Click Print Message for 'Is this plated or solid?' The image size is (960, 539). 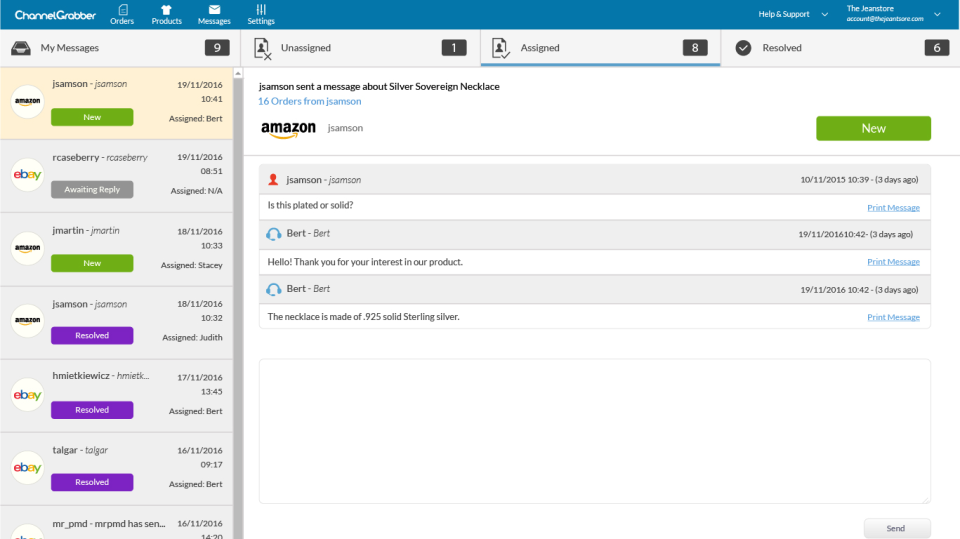(x=893, y=208)
